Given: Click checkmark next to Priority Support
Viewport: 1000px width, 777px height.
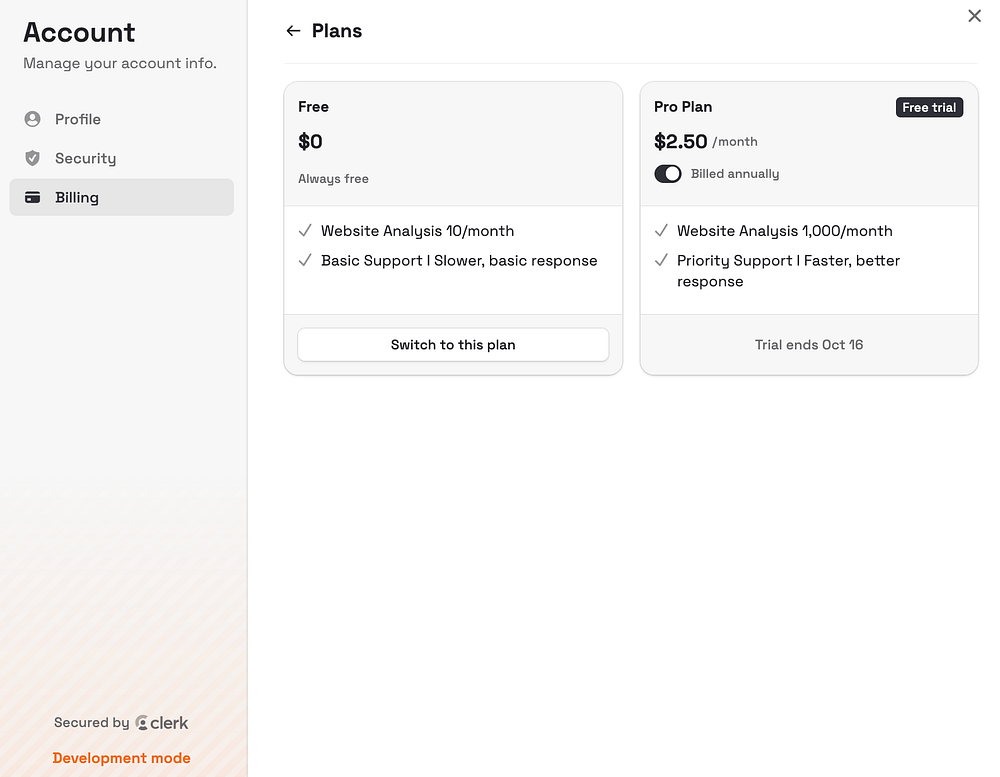Looking at the screenshot, I should click(661, 261).
